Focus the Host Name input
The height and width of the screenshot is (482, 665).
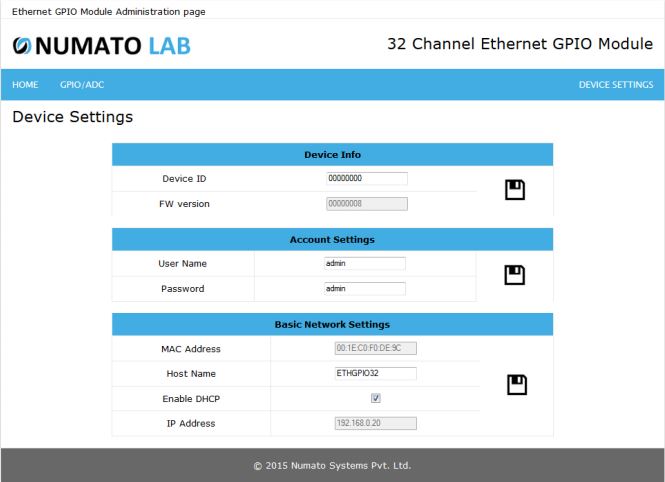click(x=375, y=373)
